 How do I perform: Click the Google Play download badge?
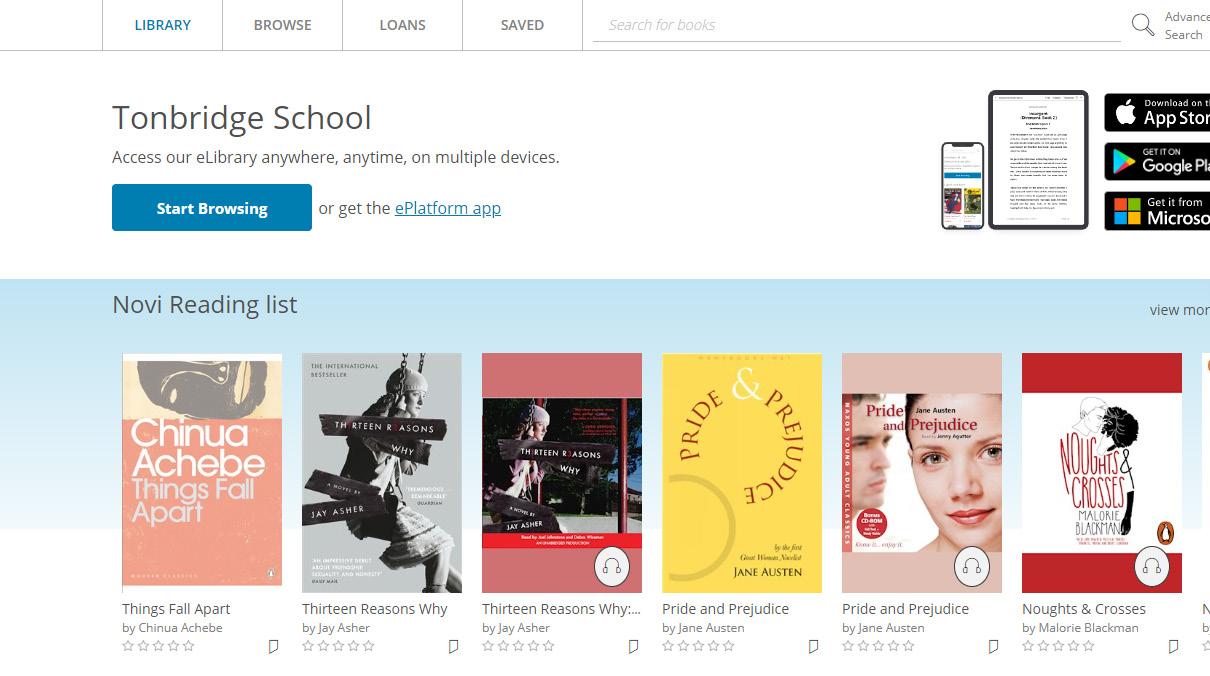(x=1157, y=162)
